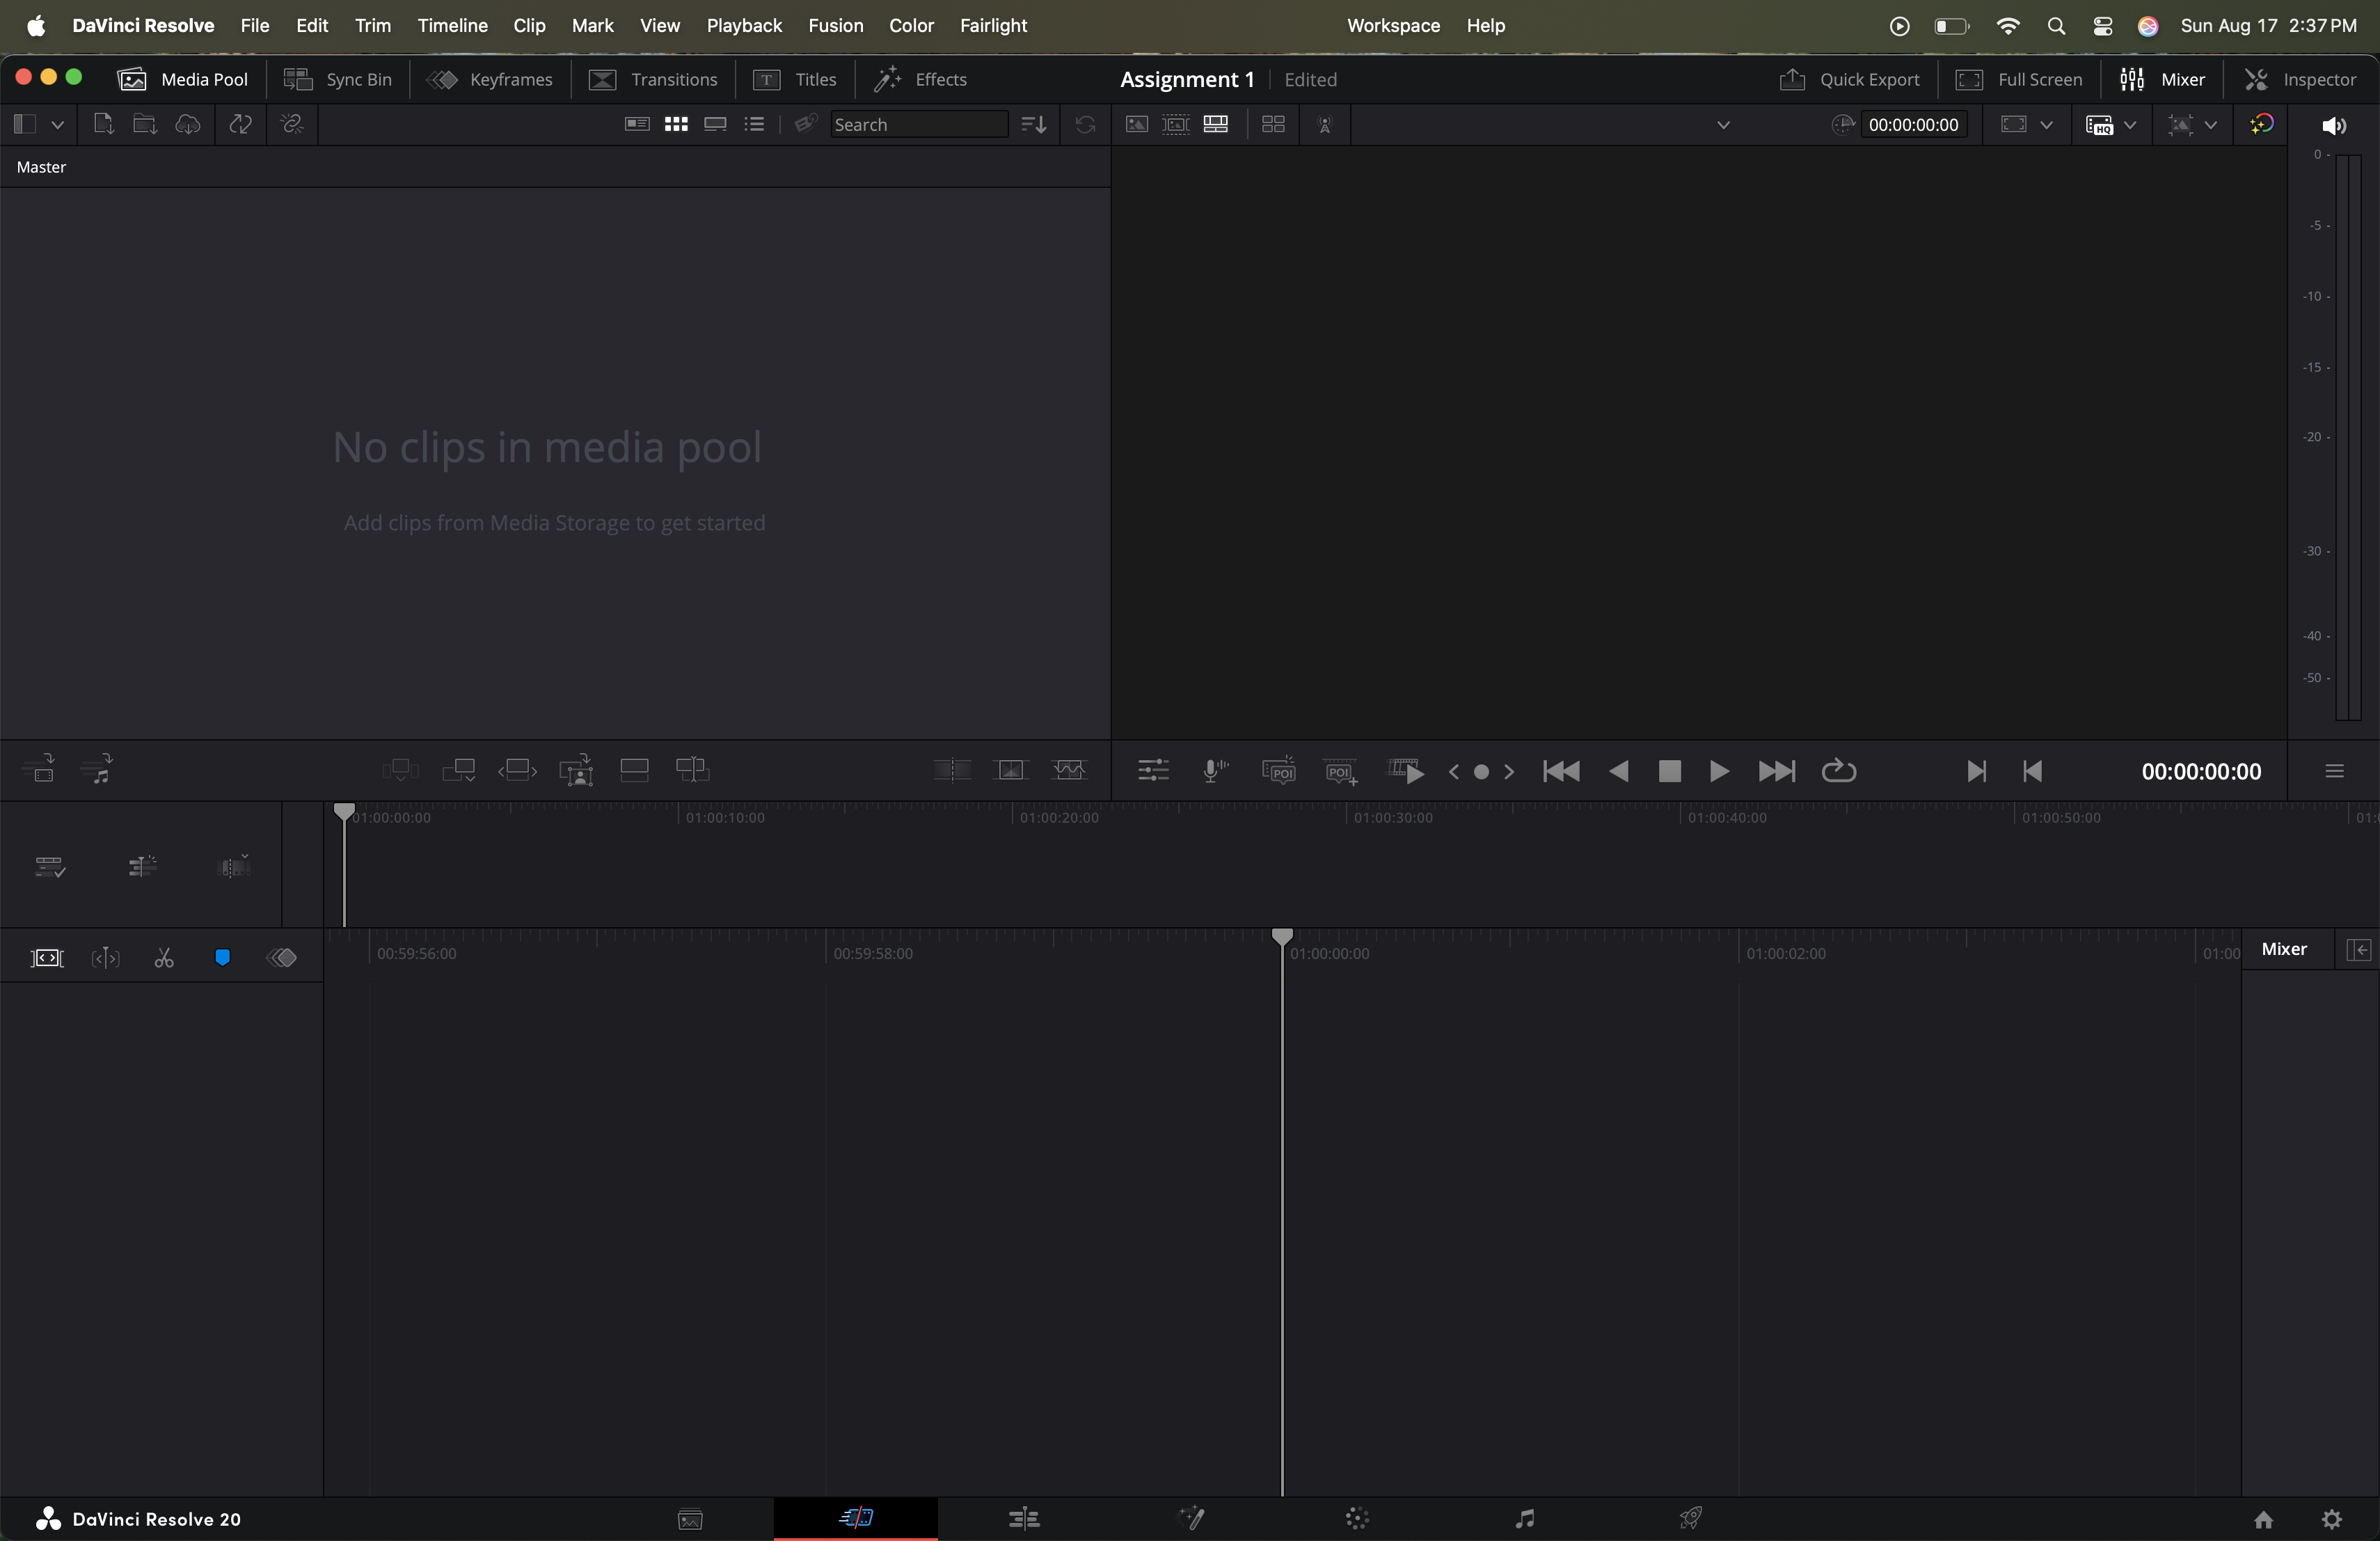Open the proxy HQ playback dropdown
The width and height of the screenshot is (2380, 1541).
pyautogui.click(x=2130, y=125)
